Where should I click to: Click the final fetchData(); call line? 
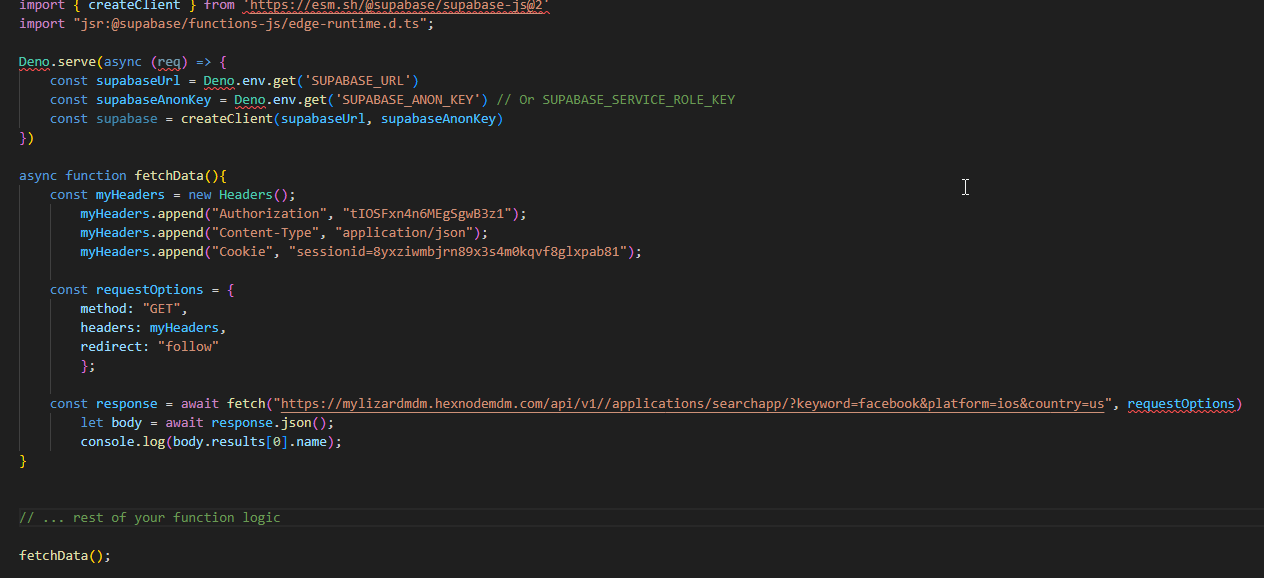point(65,556)
